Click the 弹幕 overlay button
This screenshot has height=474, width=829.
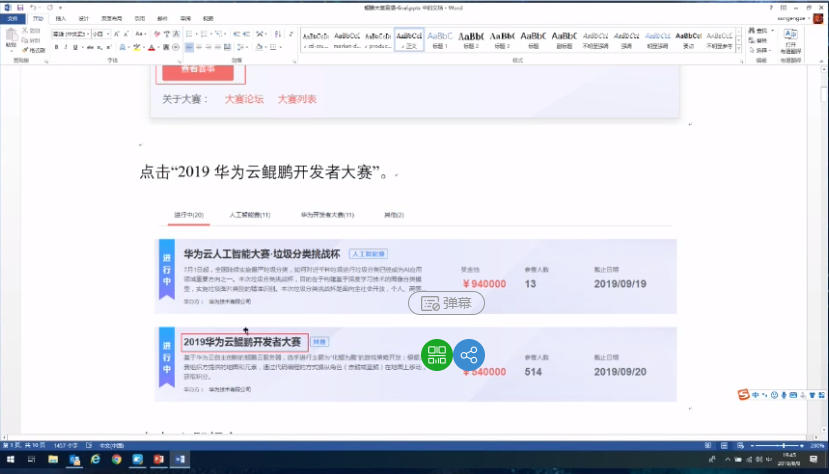[446, 303]
